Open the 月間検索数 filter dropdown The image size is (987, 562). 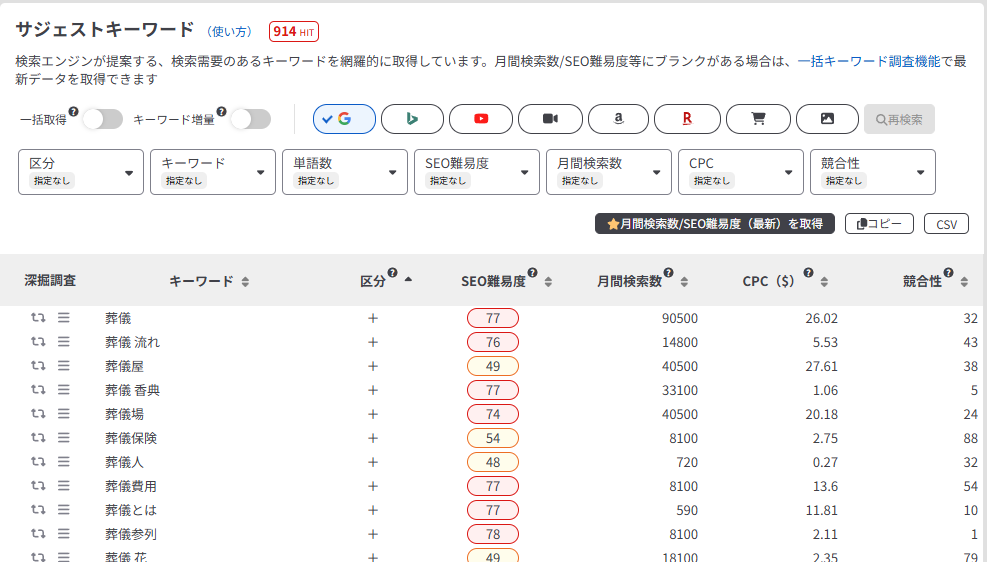coord(609,172)
